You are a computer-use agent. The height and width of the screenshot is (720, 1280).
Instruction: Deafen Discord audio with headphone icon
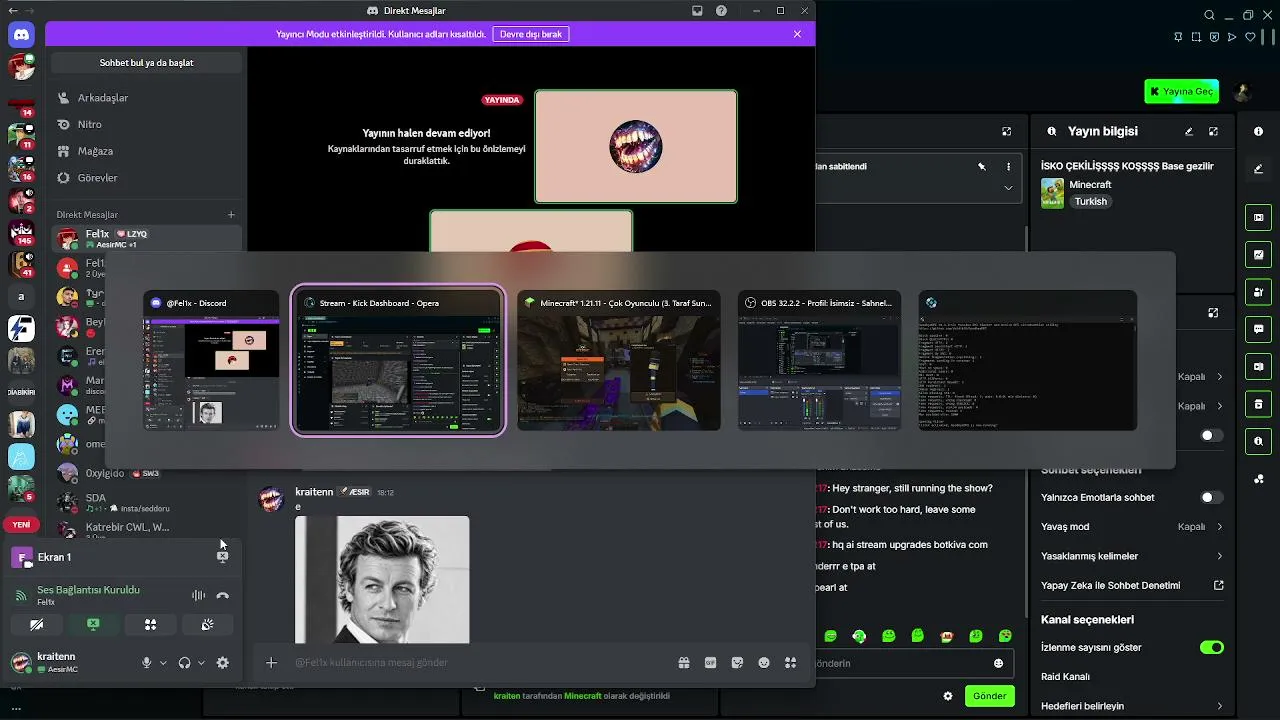tap(184, 662)
